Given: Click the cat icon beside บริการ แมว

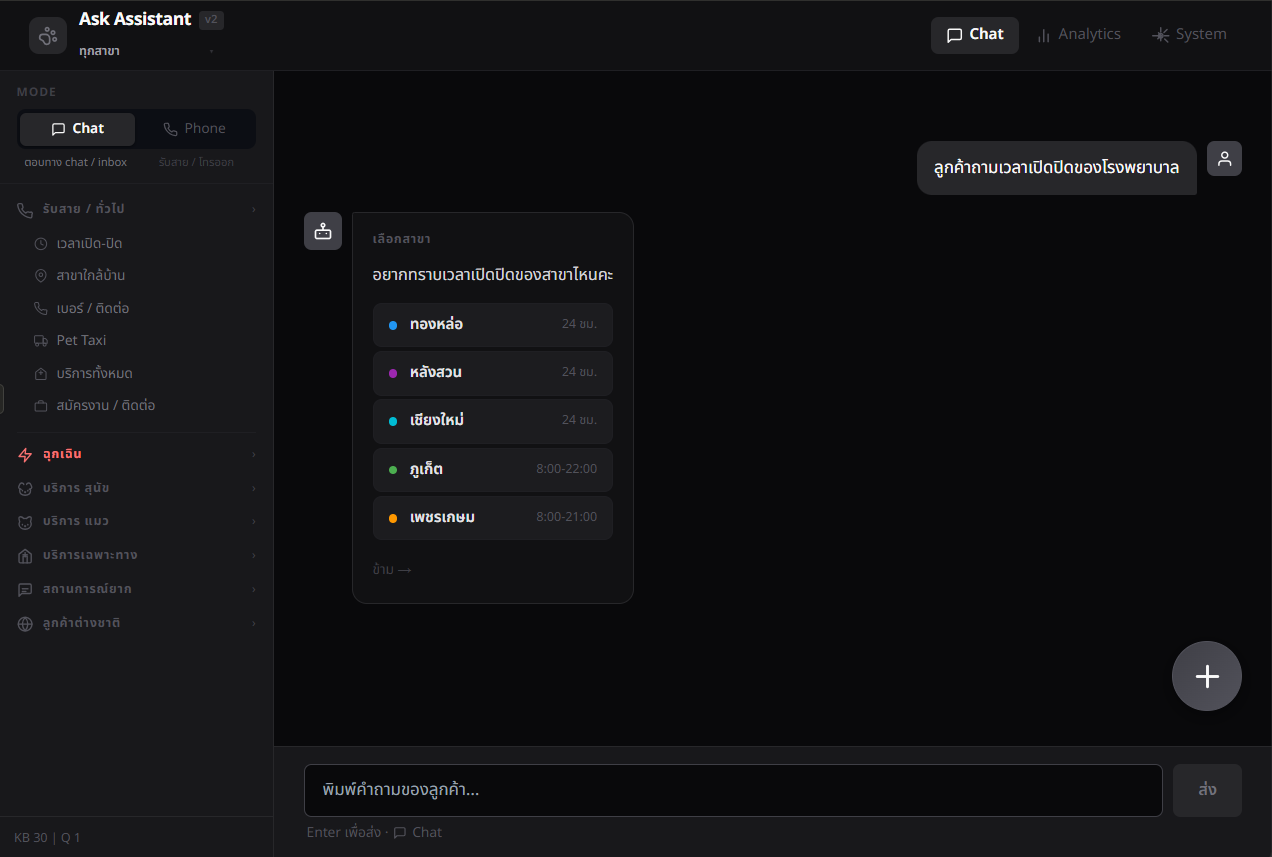Looking at the screenshot, I should 24,521.
